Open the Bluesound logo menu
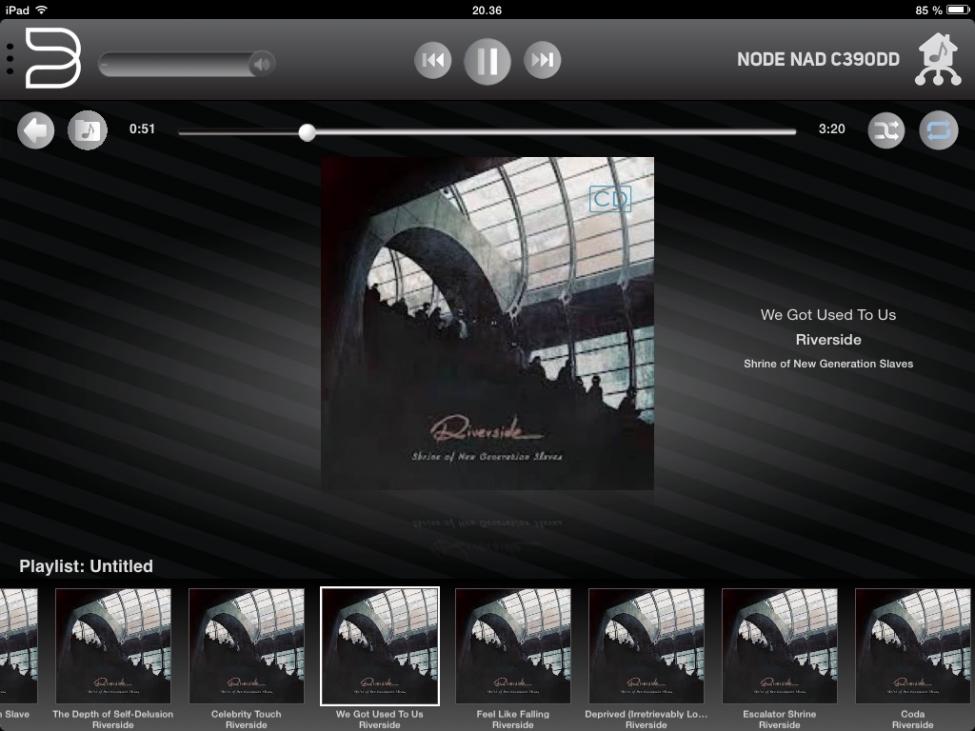 [x=53, y=58]
